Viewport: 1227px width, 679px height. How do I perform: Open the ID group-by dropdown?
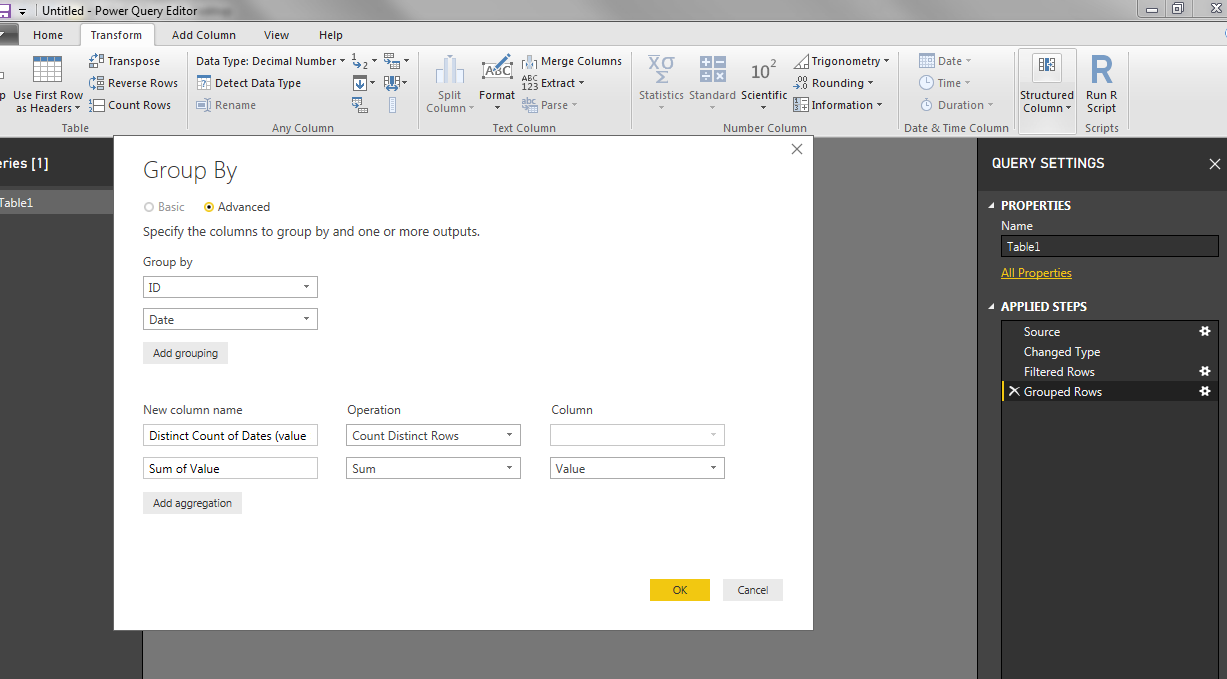pos(230,287)
